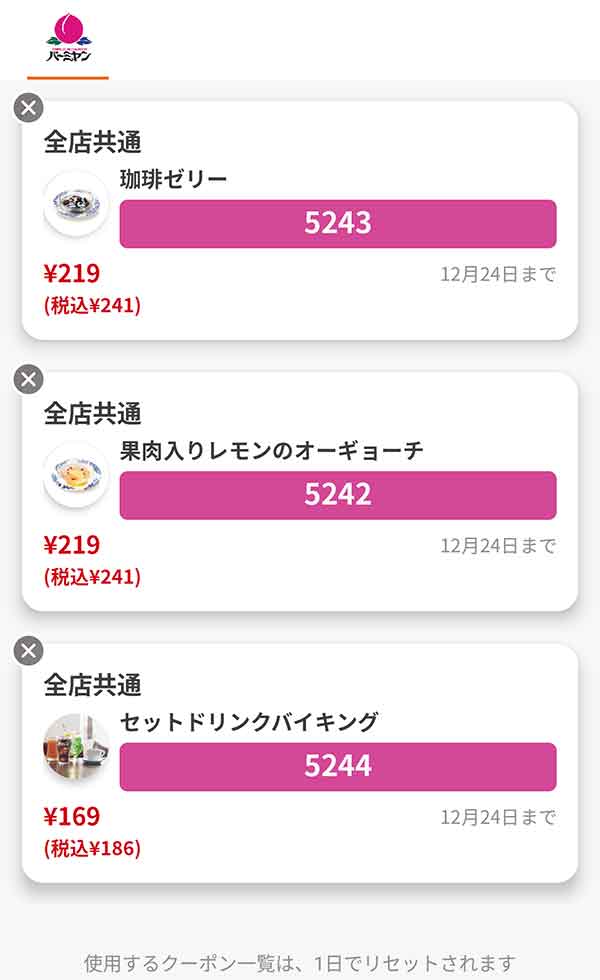Tap coupon code 5244
The height and width of the screenshot is (980, 600).
click(337, 767)
